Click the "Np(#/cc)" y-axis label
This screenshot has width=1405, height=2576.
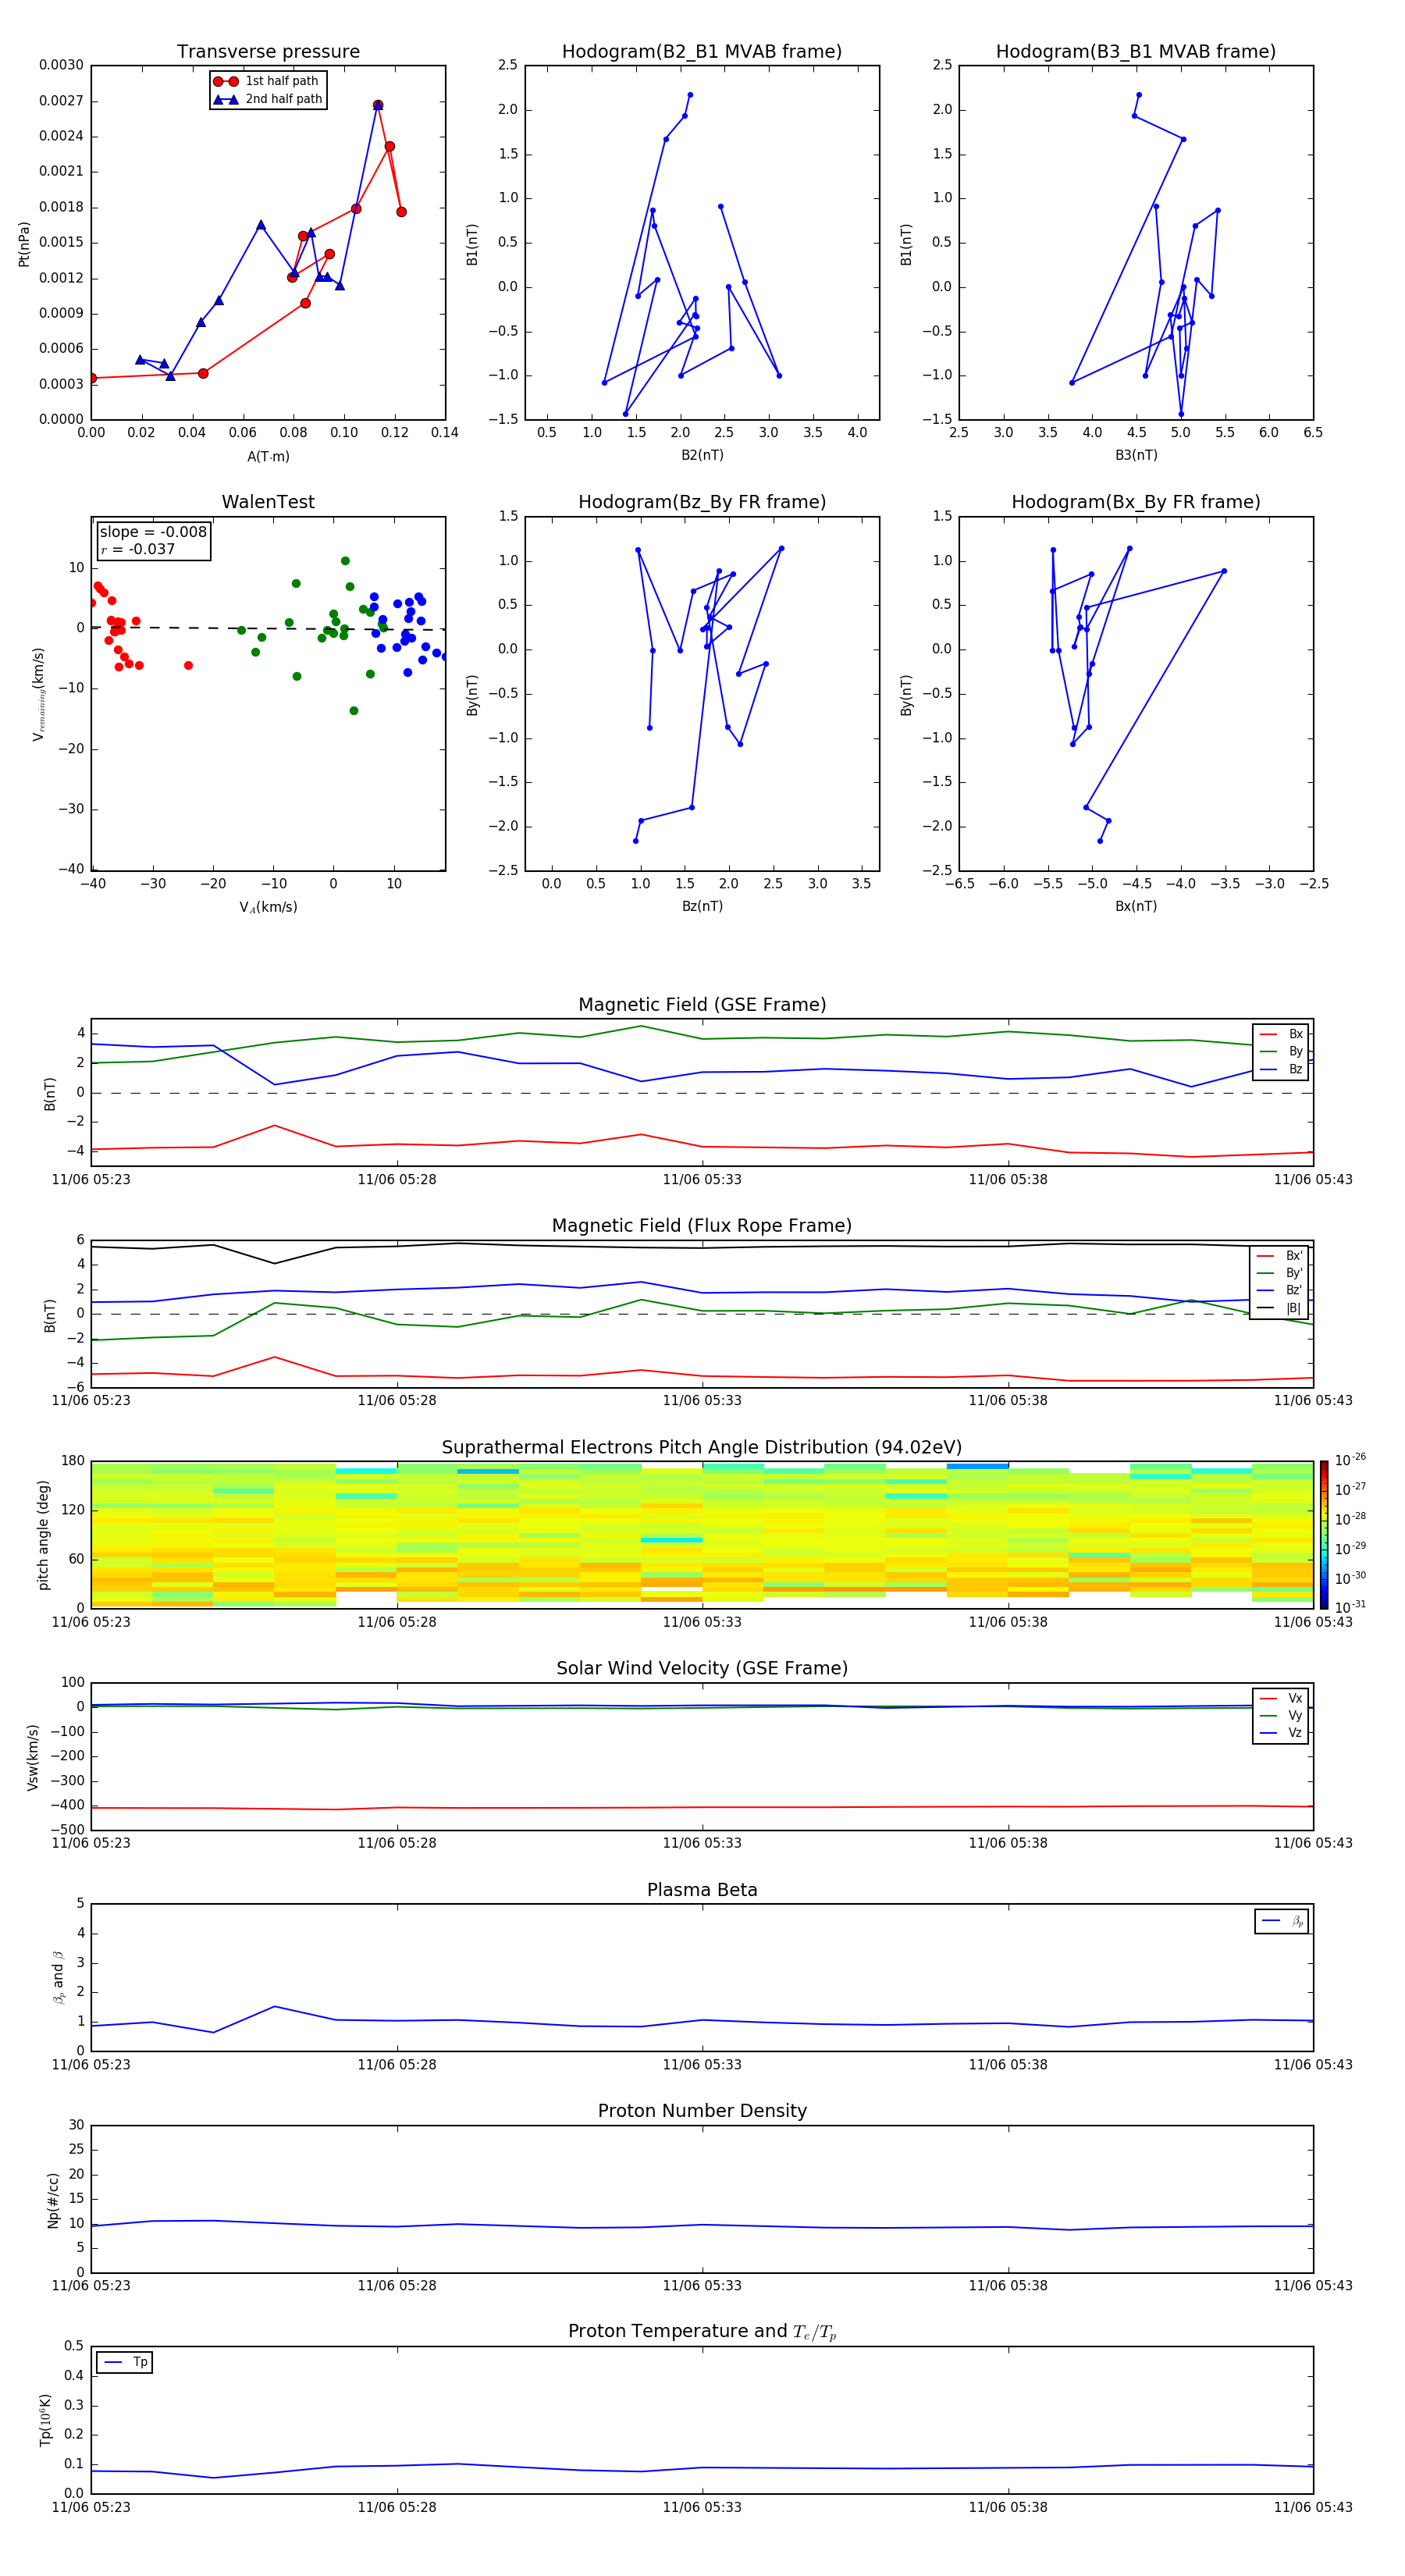point(53,2200)
